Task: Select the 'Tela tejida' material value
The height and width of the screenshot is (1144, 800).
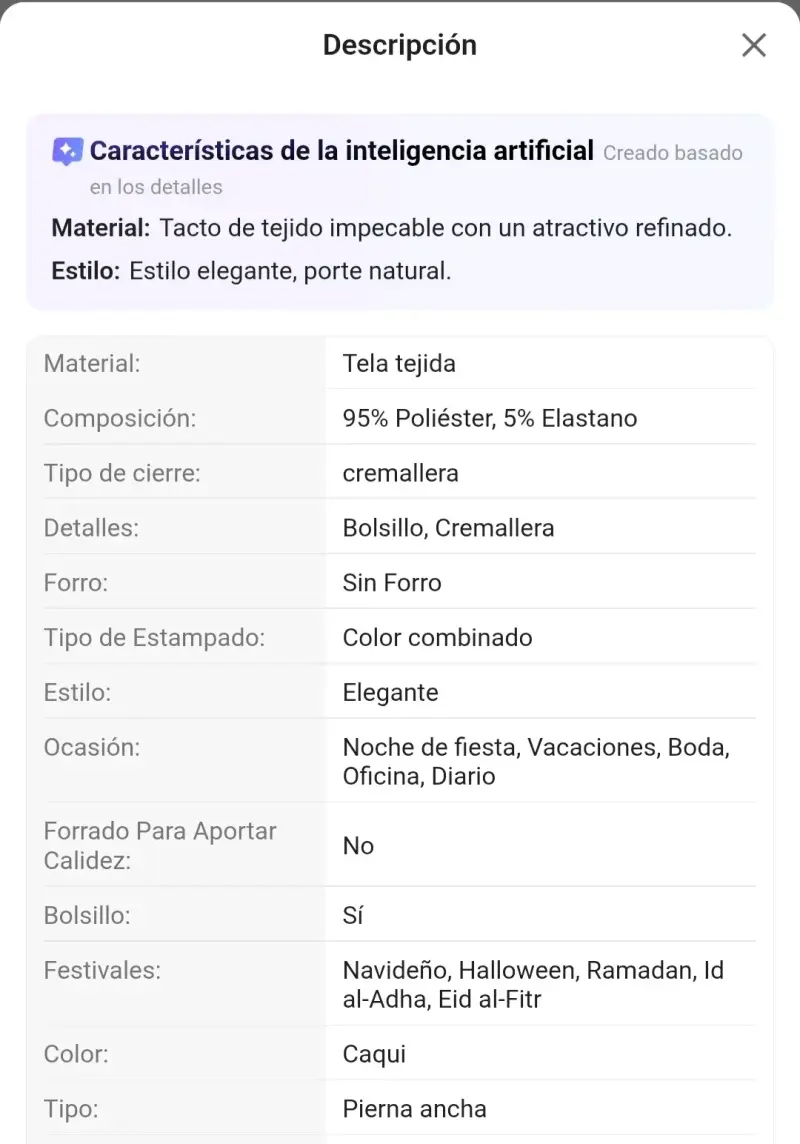Action: [399, 363]
